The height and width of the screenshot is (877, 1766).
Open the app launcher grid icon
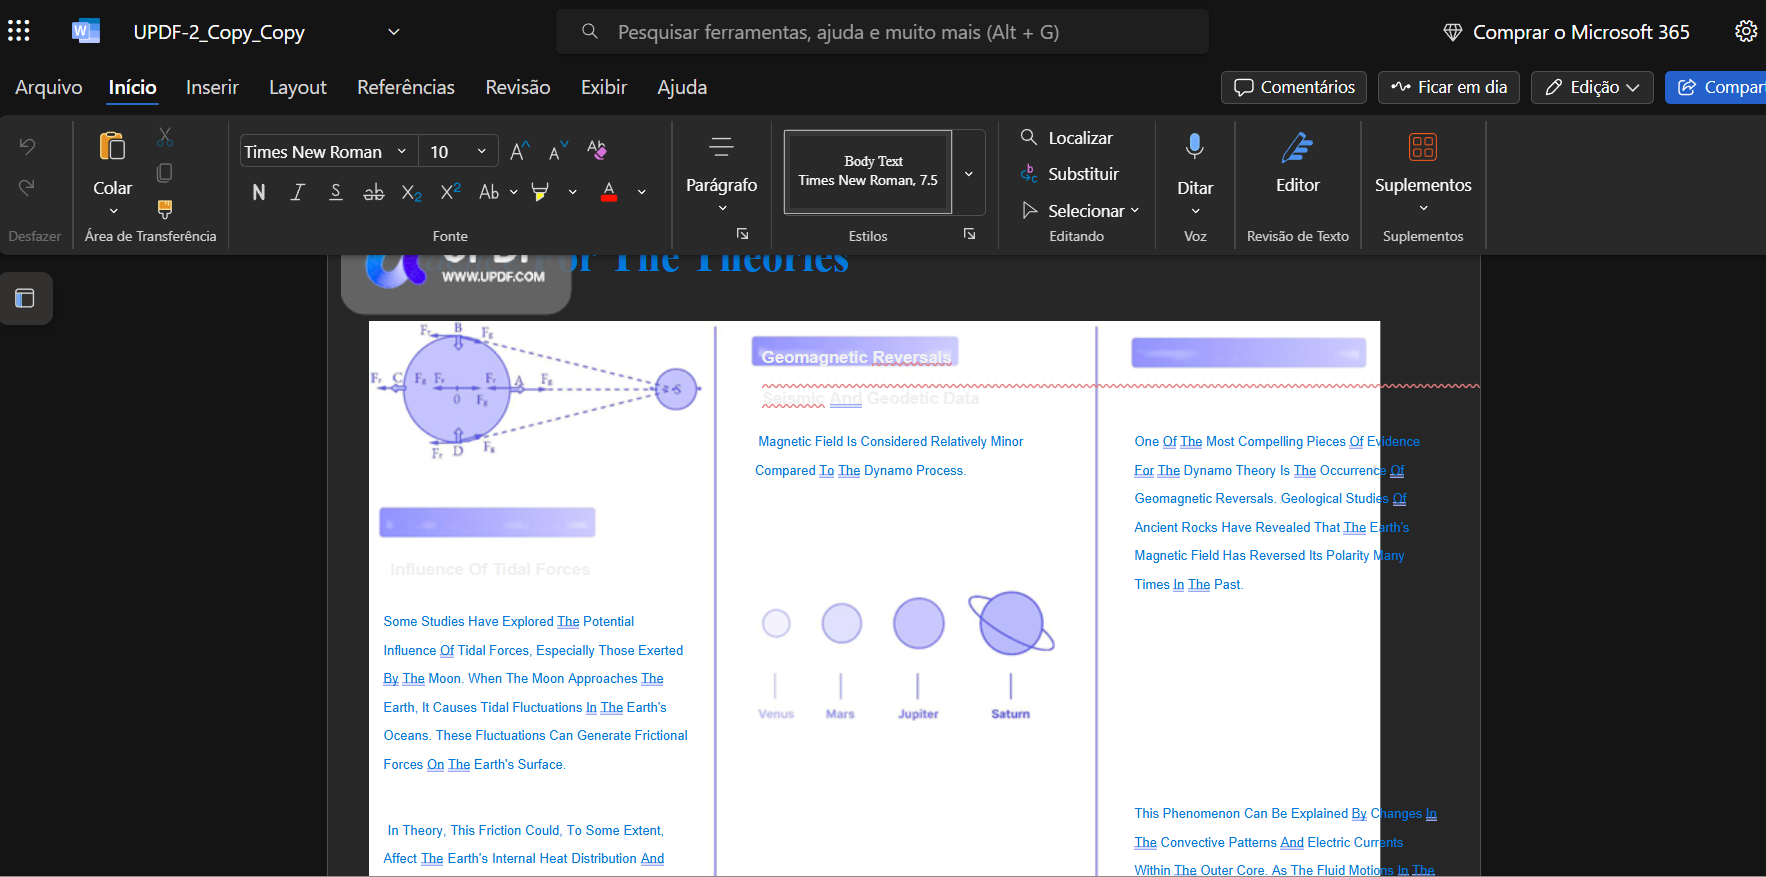[x=19, y=31]
